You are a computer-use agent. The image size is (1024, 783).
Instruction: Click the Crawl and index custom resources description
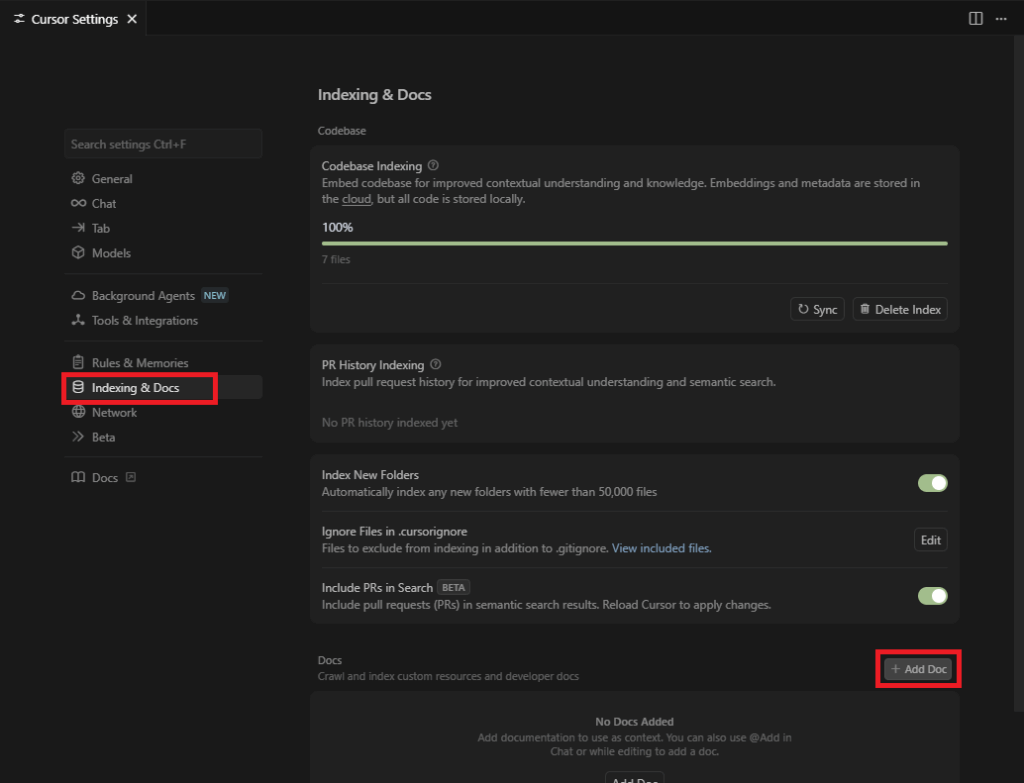tap(449, 677)
